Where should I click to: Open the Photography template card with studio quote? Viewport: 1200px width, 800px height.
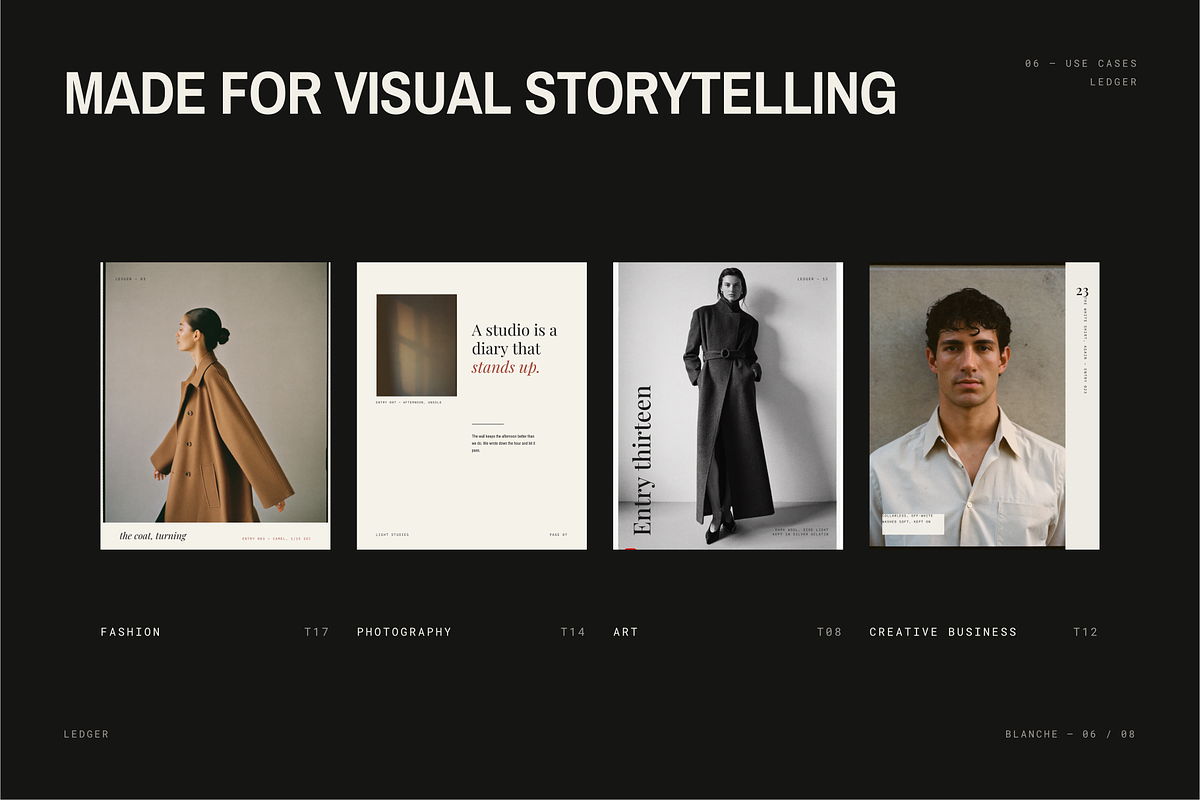pos(472,406)
